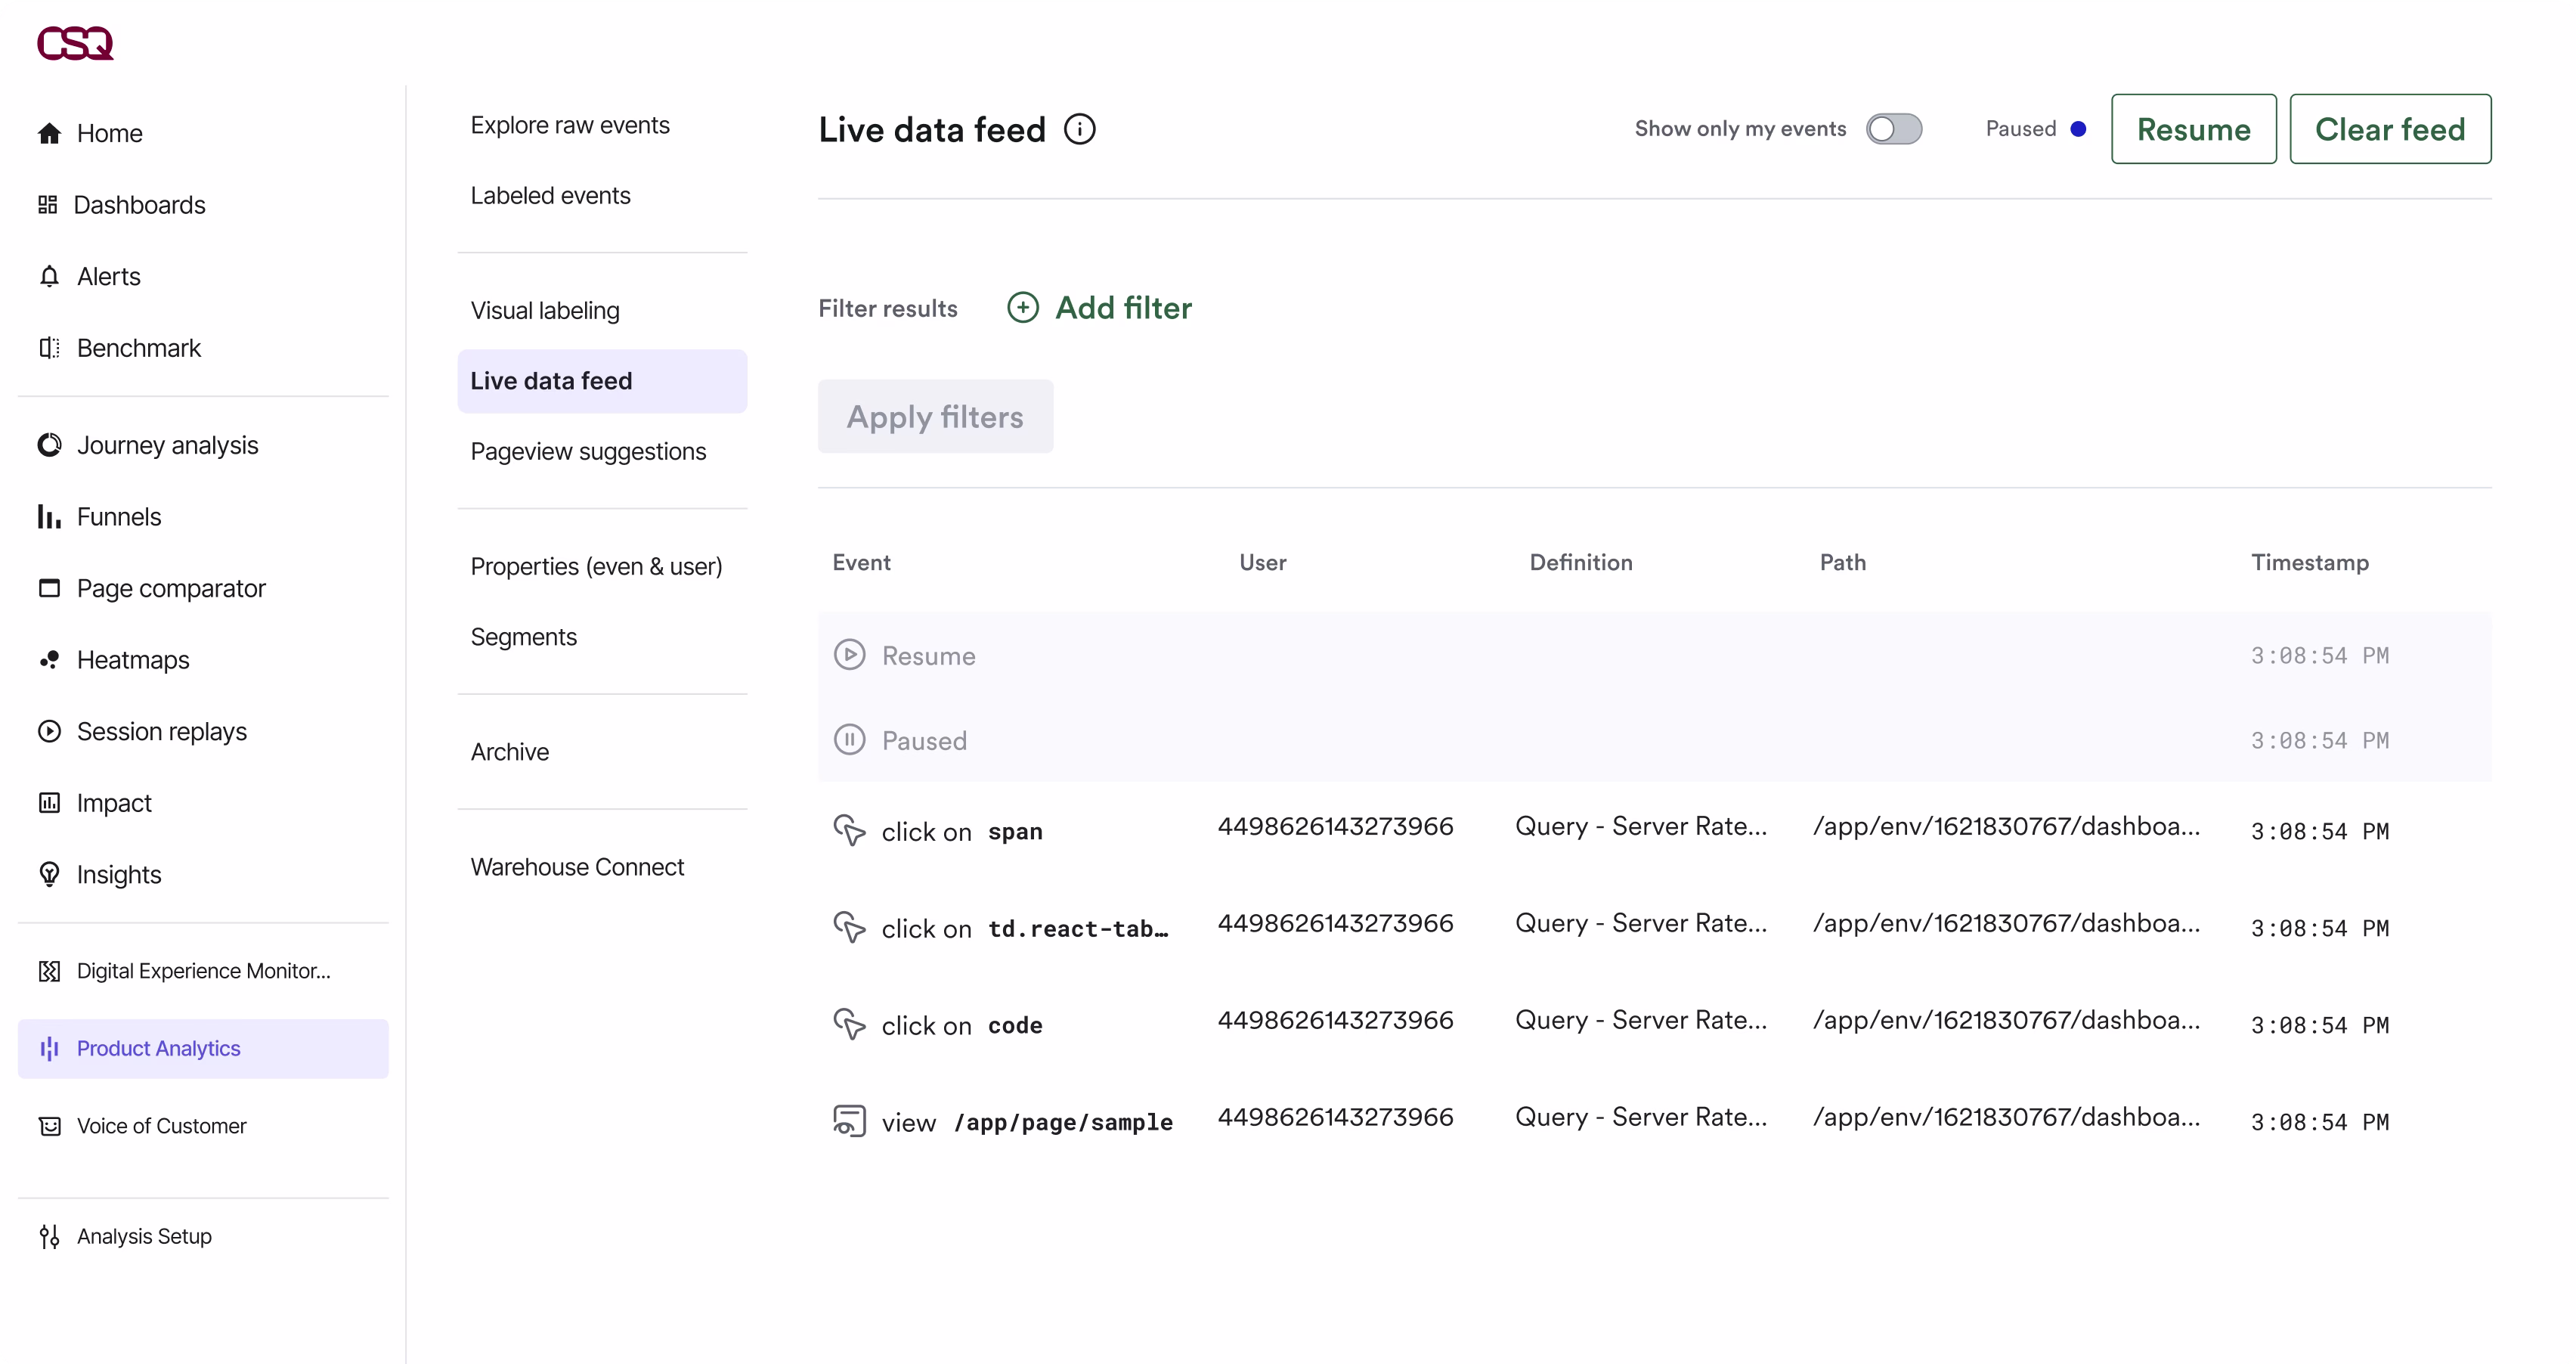The image size is (2576, 1364).
Task: Click user ID in click on span row
Action: 1336,826
